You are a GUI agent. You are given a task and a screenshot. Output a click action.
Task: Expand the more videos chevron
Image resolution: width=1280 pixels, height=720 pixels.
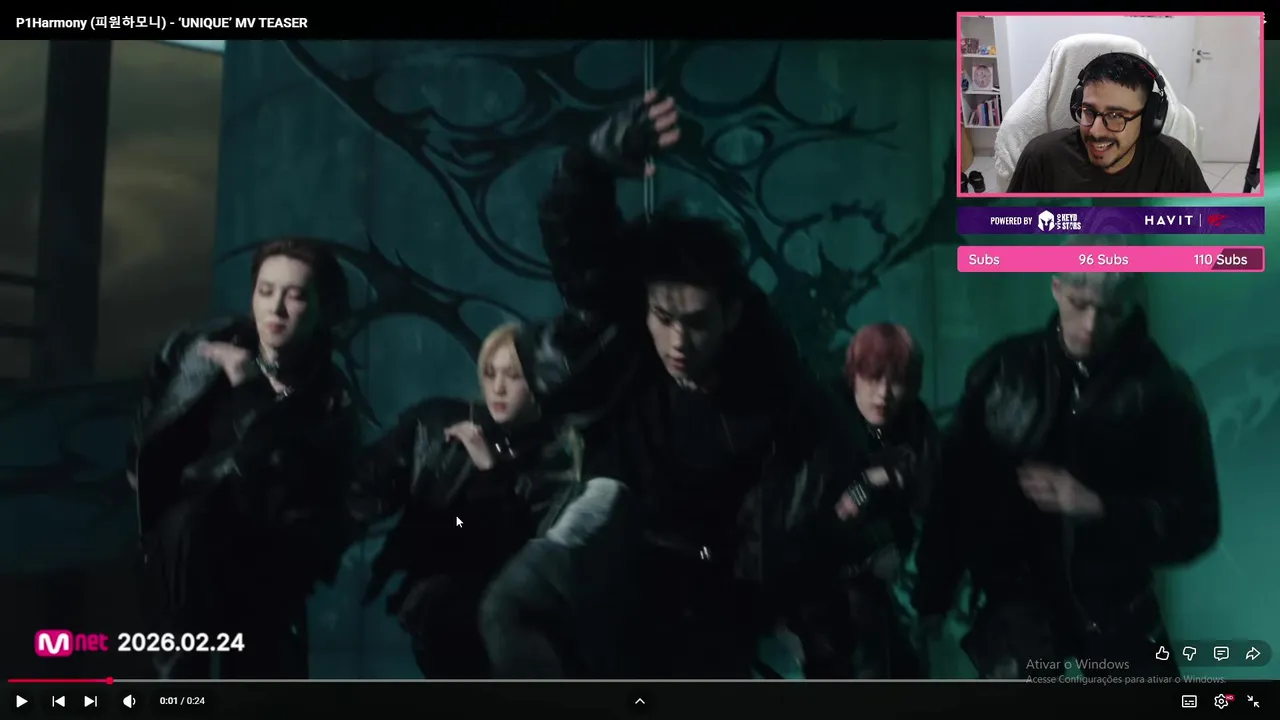point(640,701)
